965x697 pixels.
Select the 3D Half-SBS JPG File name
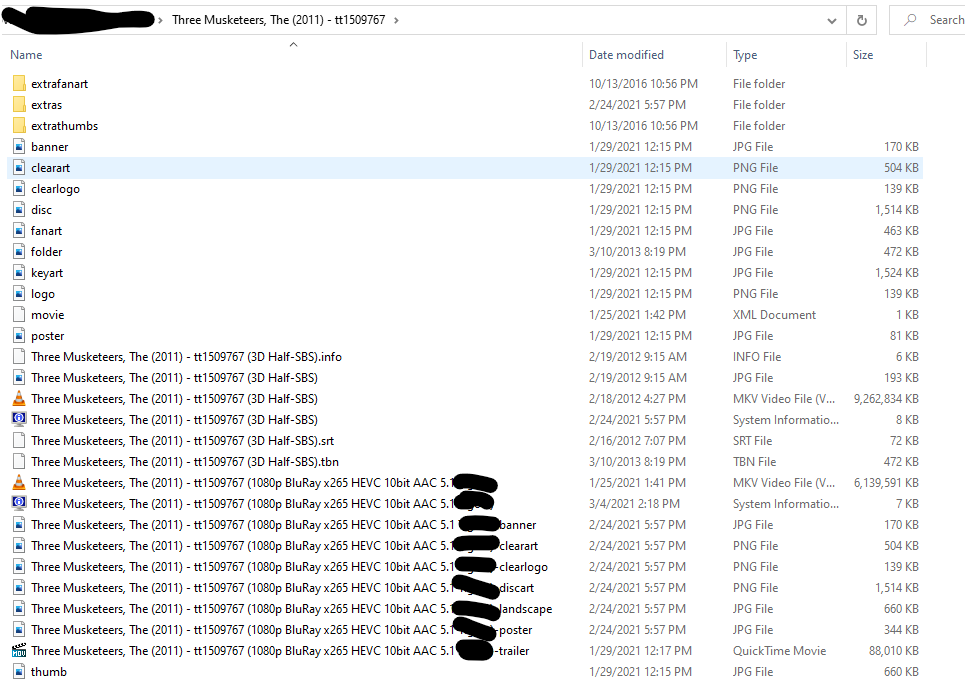174,378
